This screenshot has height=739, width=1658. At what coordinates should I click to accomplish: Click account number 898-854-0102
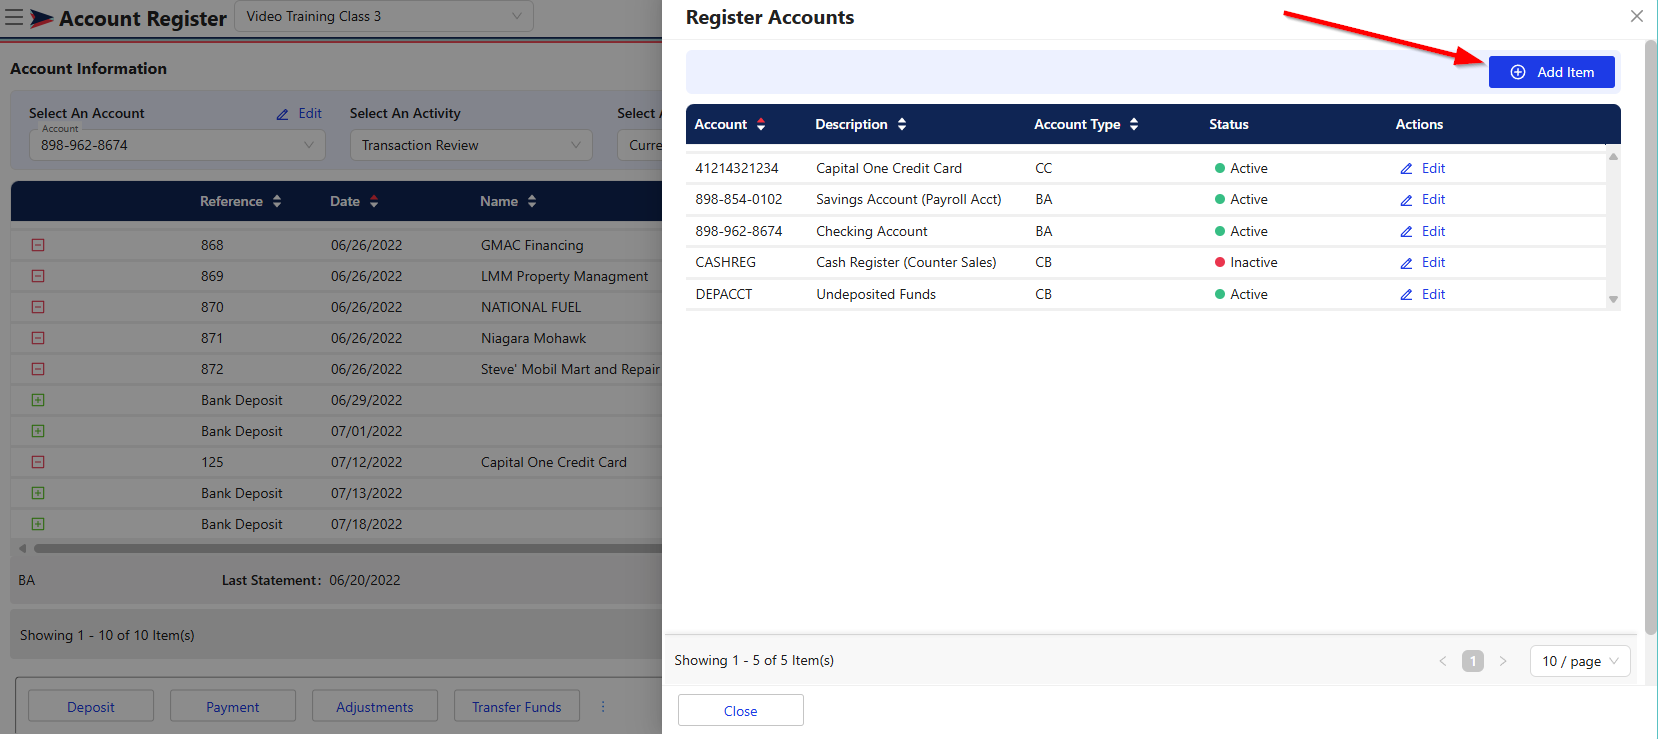tap(739, 199)
